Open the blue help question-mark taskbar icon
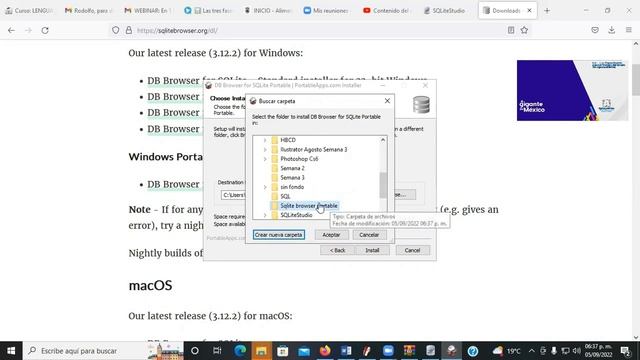Viewport: 640px width, 360px height. pos(473,351)
